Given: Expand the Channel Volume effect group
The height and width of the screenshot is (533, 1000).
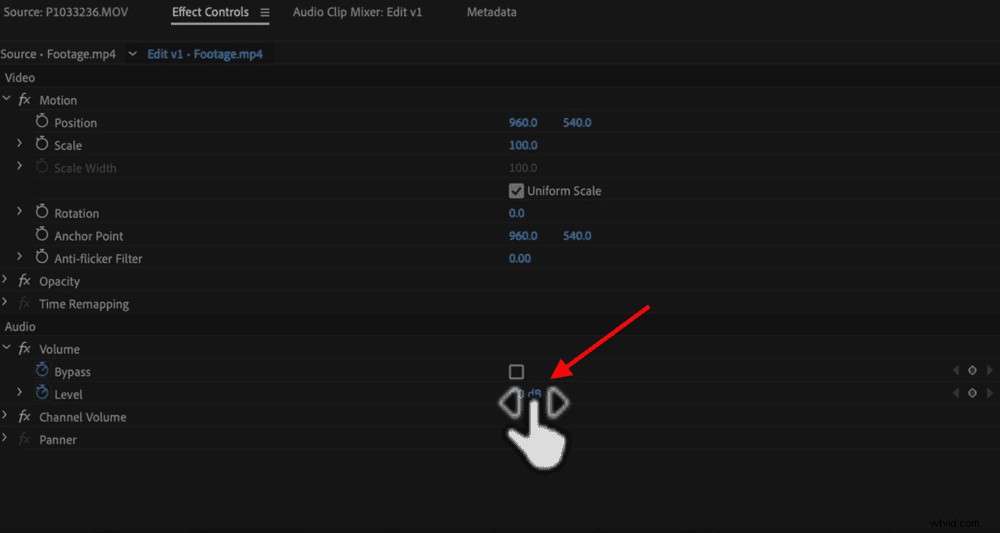Looking at the screenshot, I should [x=6, y=416].
